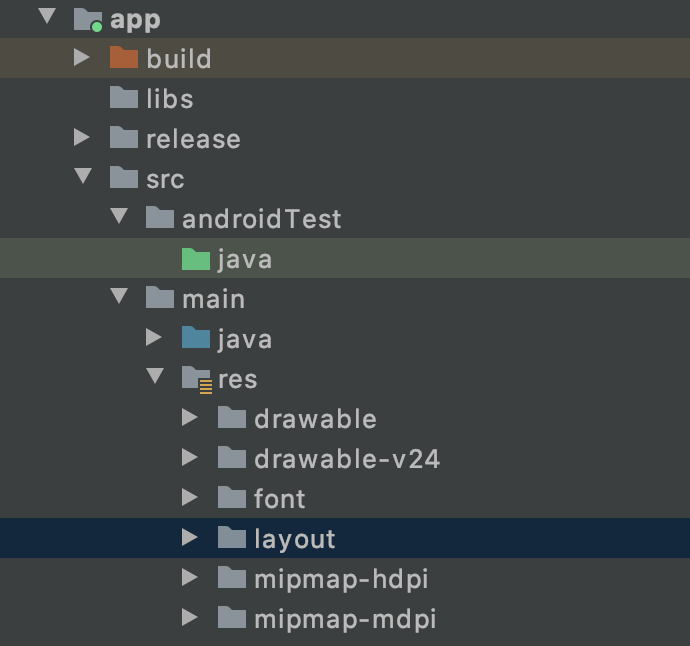Click the androidTest folder icon
This screenshot has width=690, height=646.
point(160,218)
